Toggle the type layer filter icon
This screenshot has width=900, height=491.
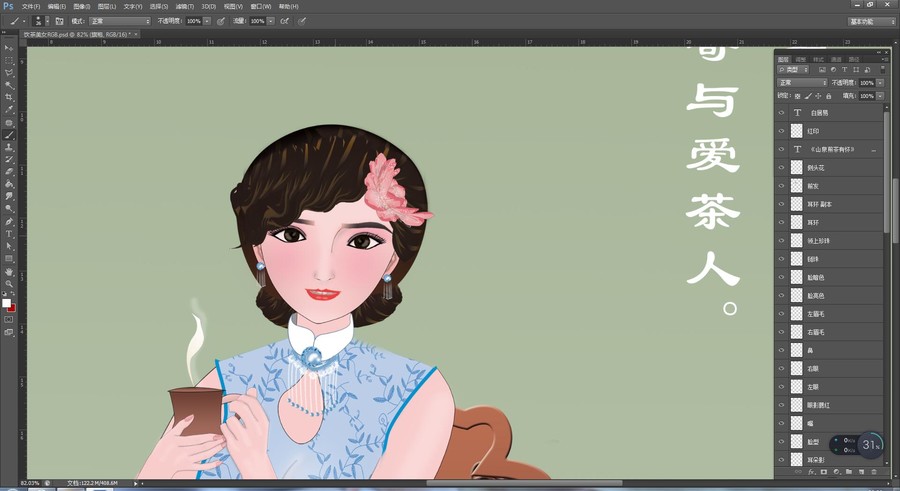[844, 69]
